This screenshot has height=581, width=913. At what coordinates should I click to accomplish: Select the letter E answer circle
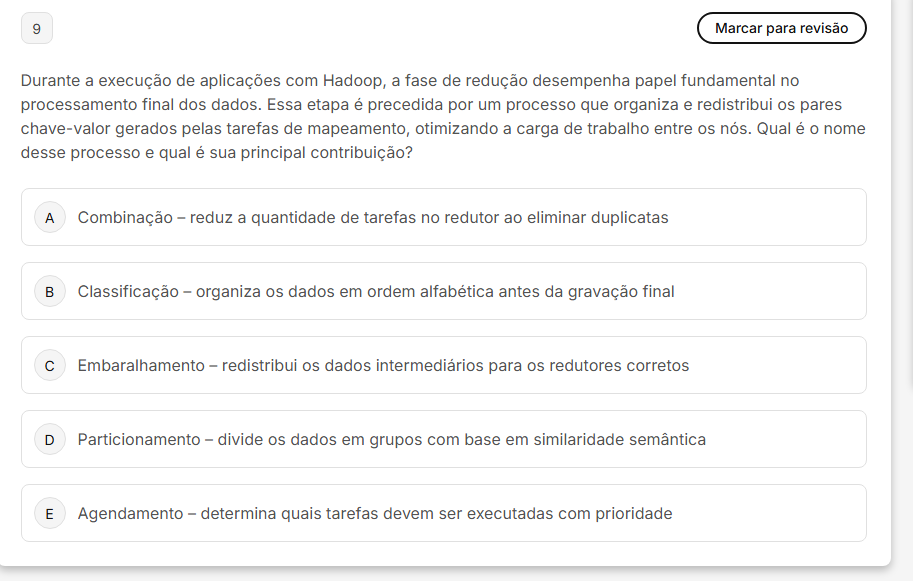50,513
